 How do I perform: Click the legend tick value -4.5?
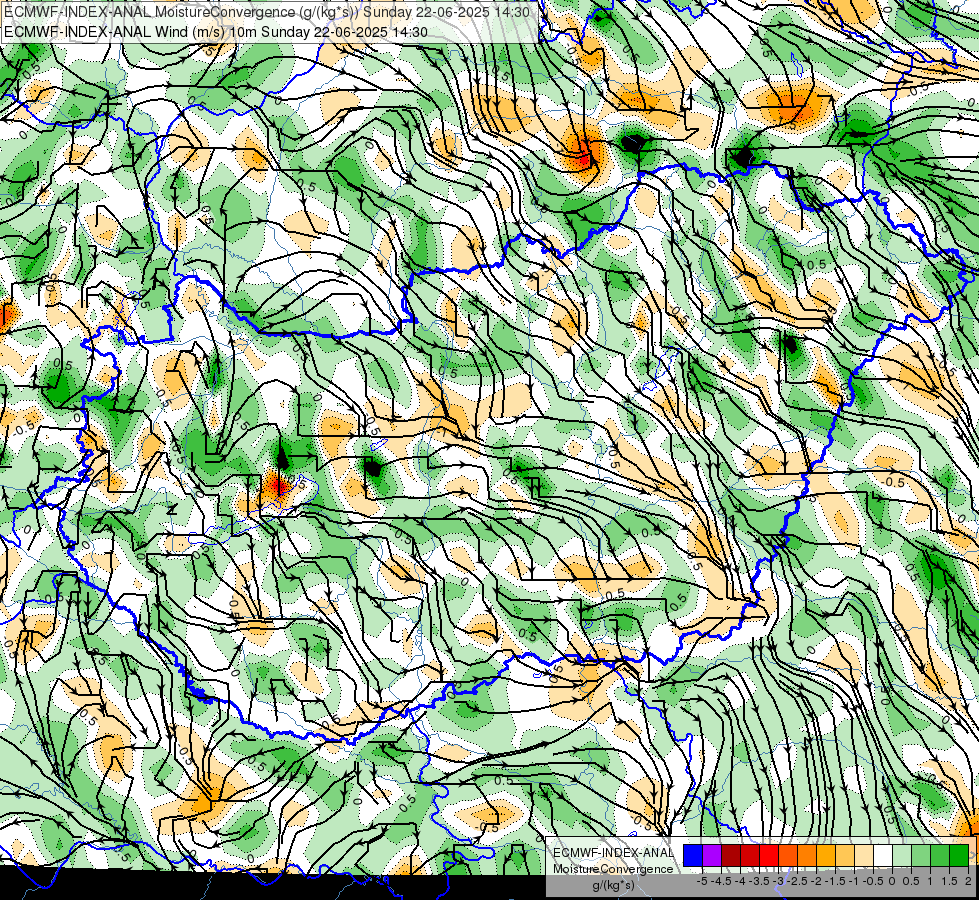point(721,881)
